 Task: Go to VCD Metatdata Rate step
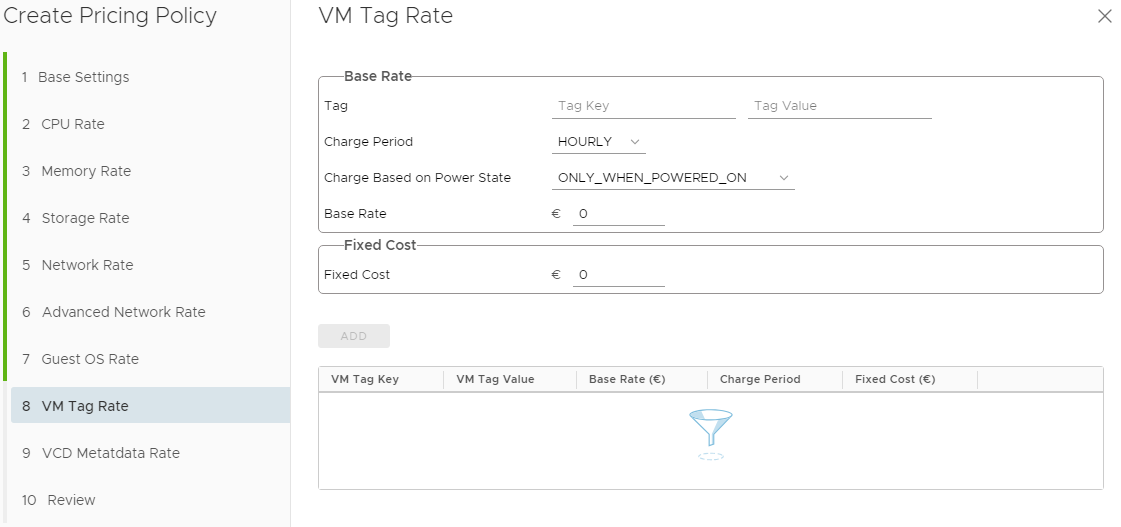point(110,453)
